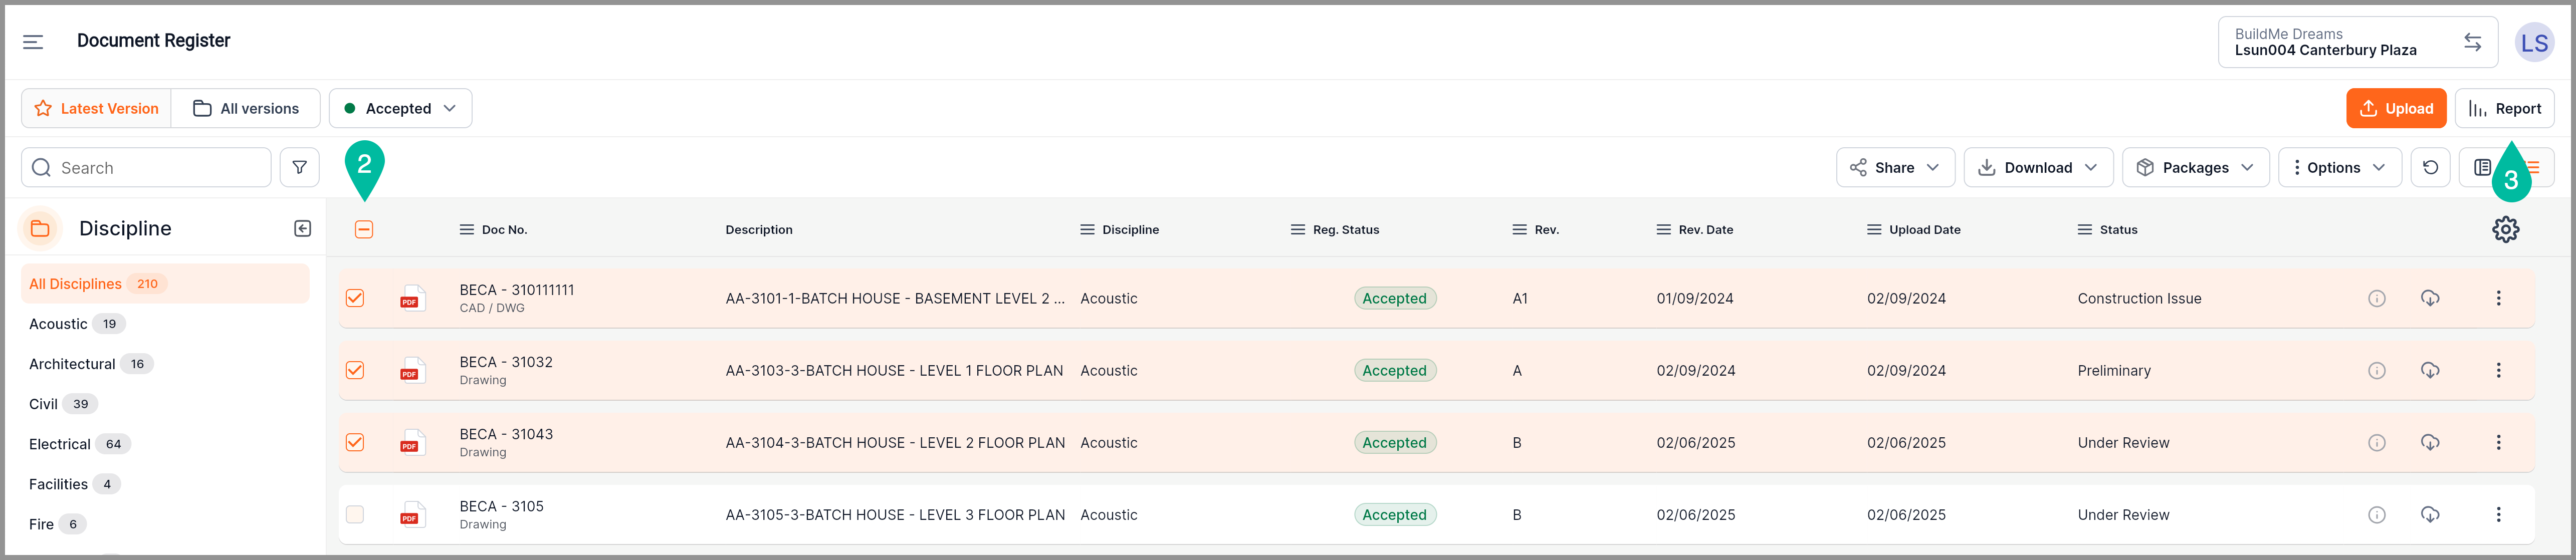Select the Latest Version tab

(x=97, y=108)
